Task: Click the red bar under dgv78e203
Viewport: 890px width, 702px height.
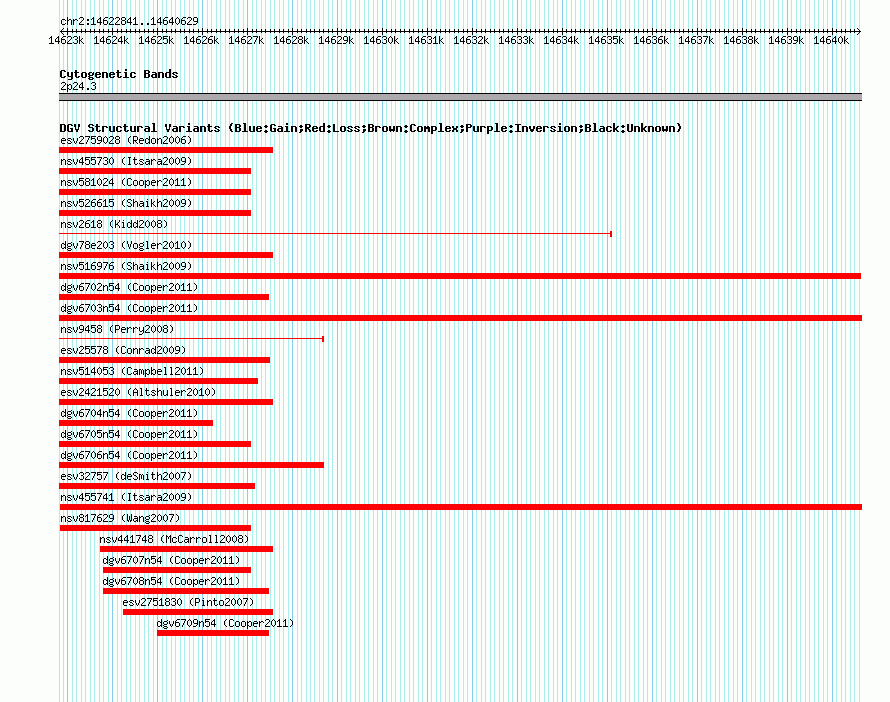Action: tap(166, 255)
